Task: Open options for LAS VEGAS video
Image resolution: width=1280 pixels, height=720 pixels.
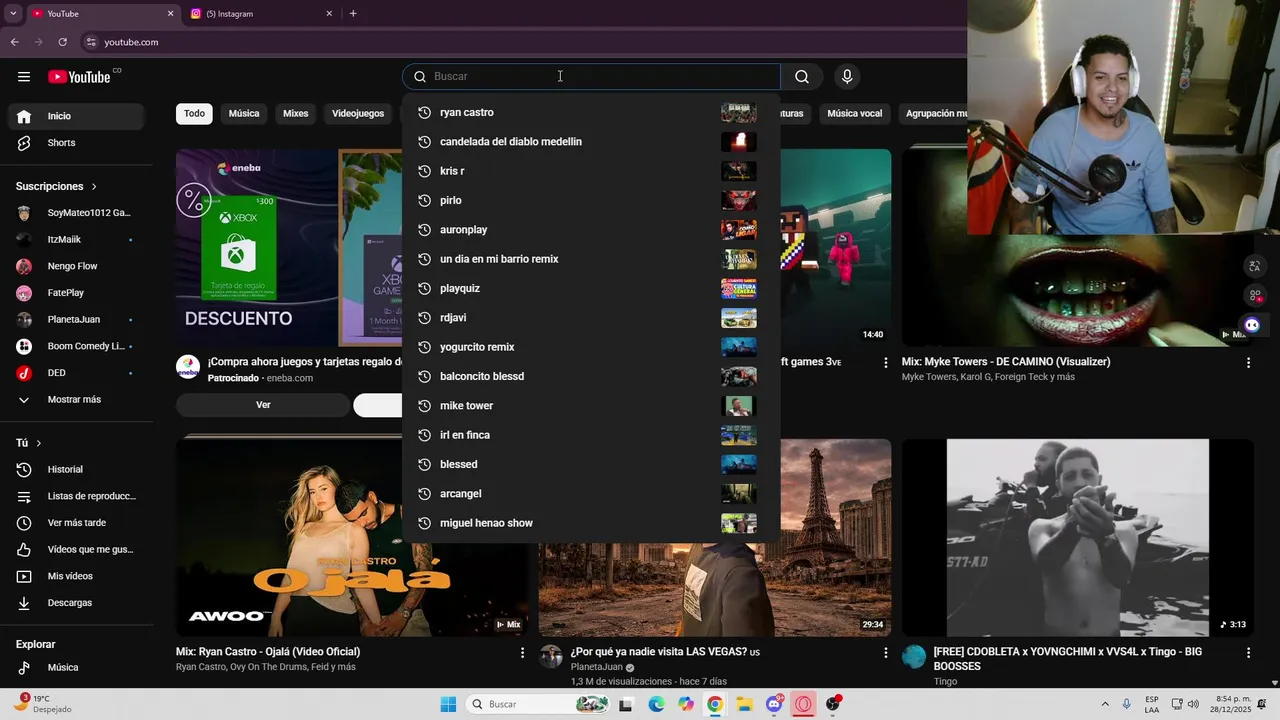Action: click(x=885, y=653)
